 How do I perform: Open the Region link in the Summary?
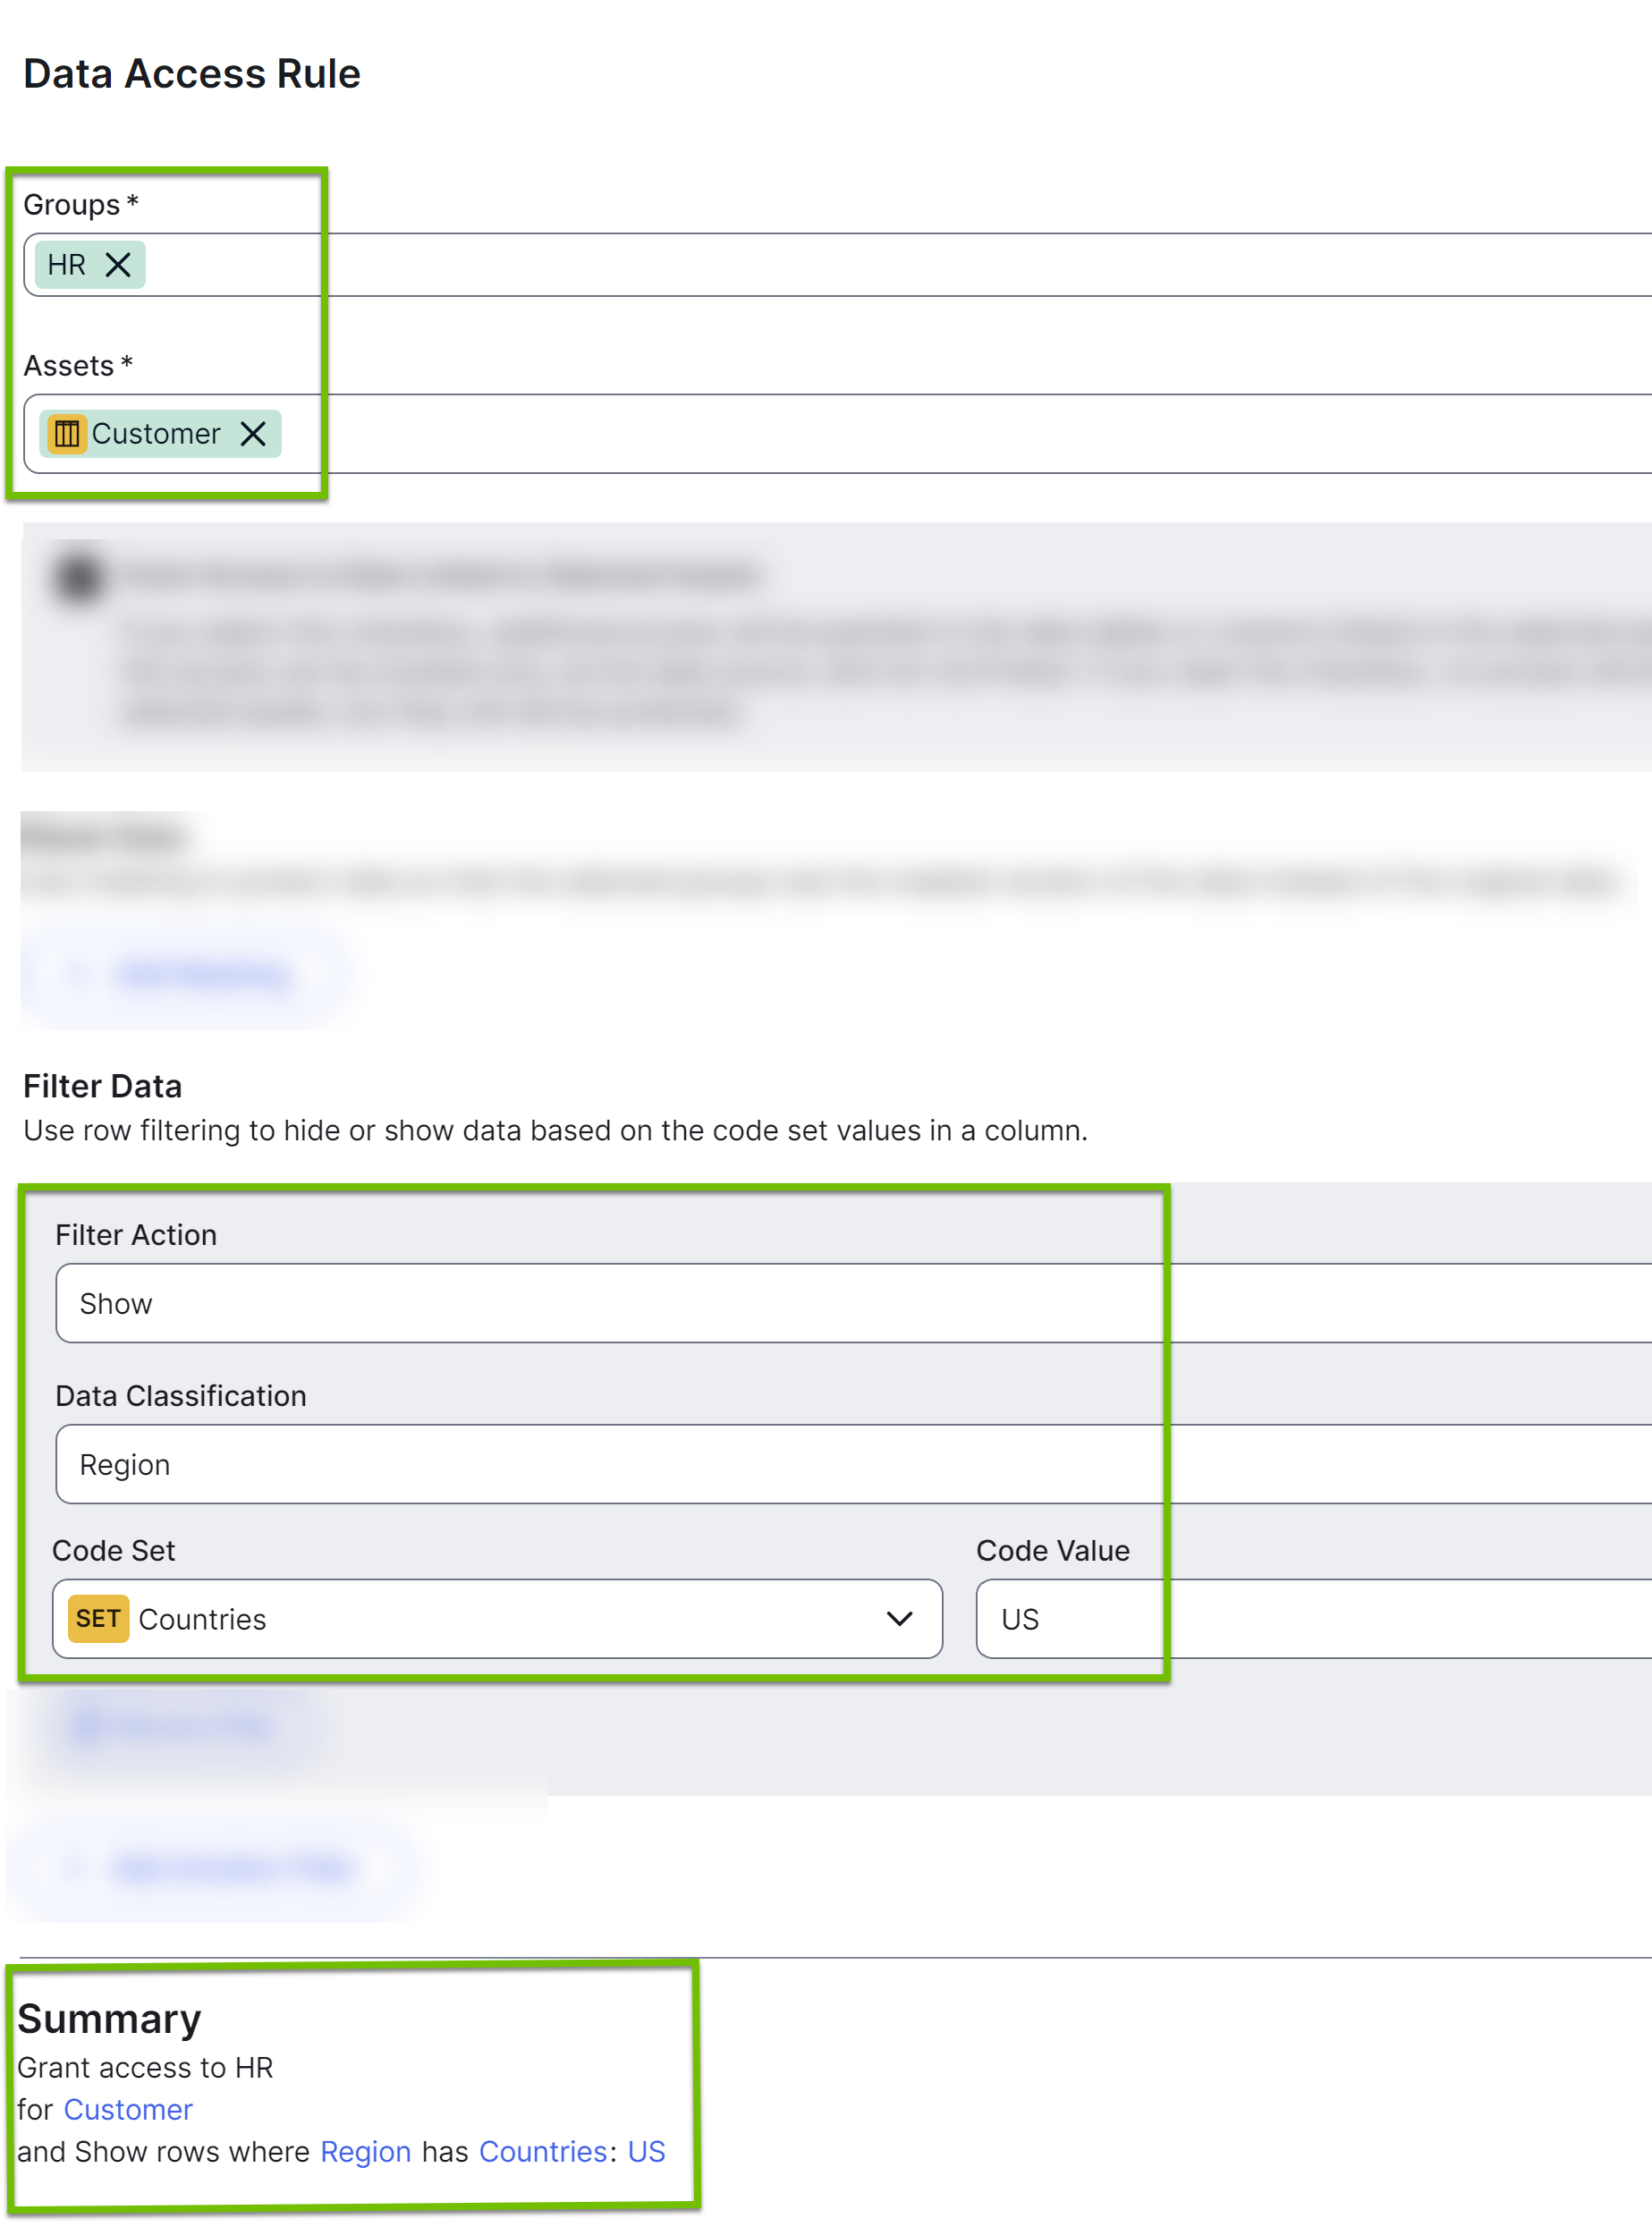point(365,2151)
